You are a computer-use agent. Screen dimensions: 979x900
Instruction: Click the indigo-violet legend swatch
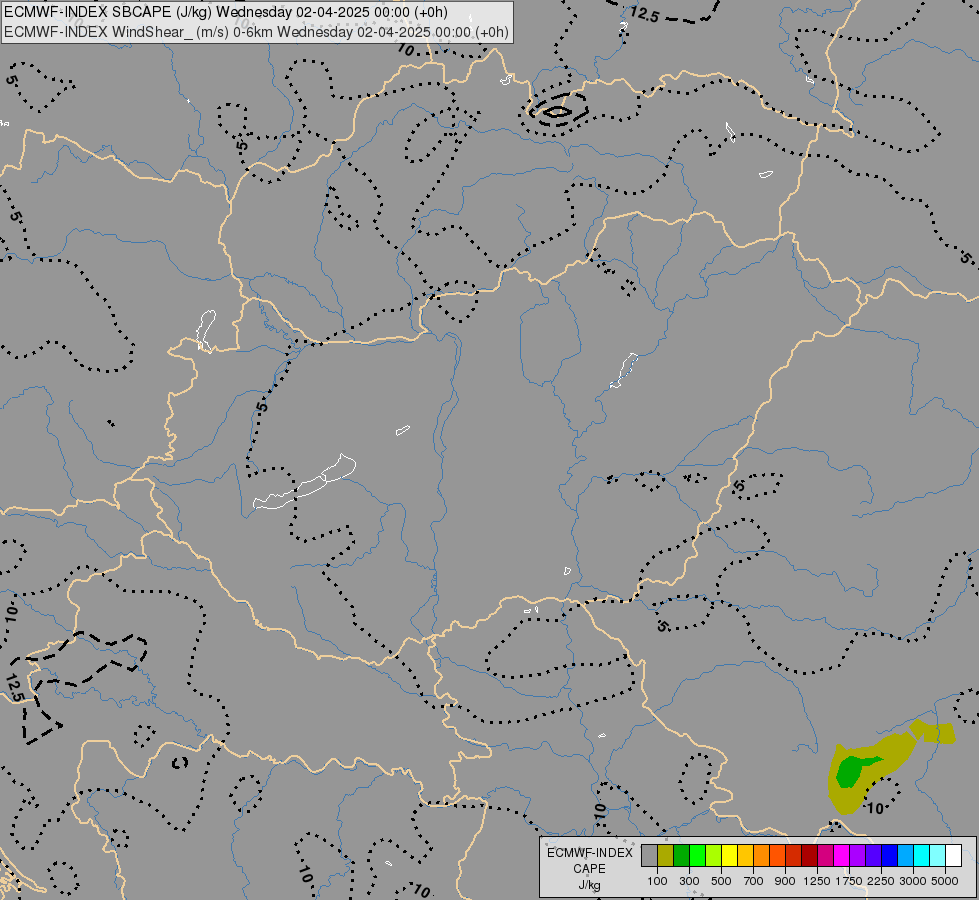tap(873, 855)
